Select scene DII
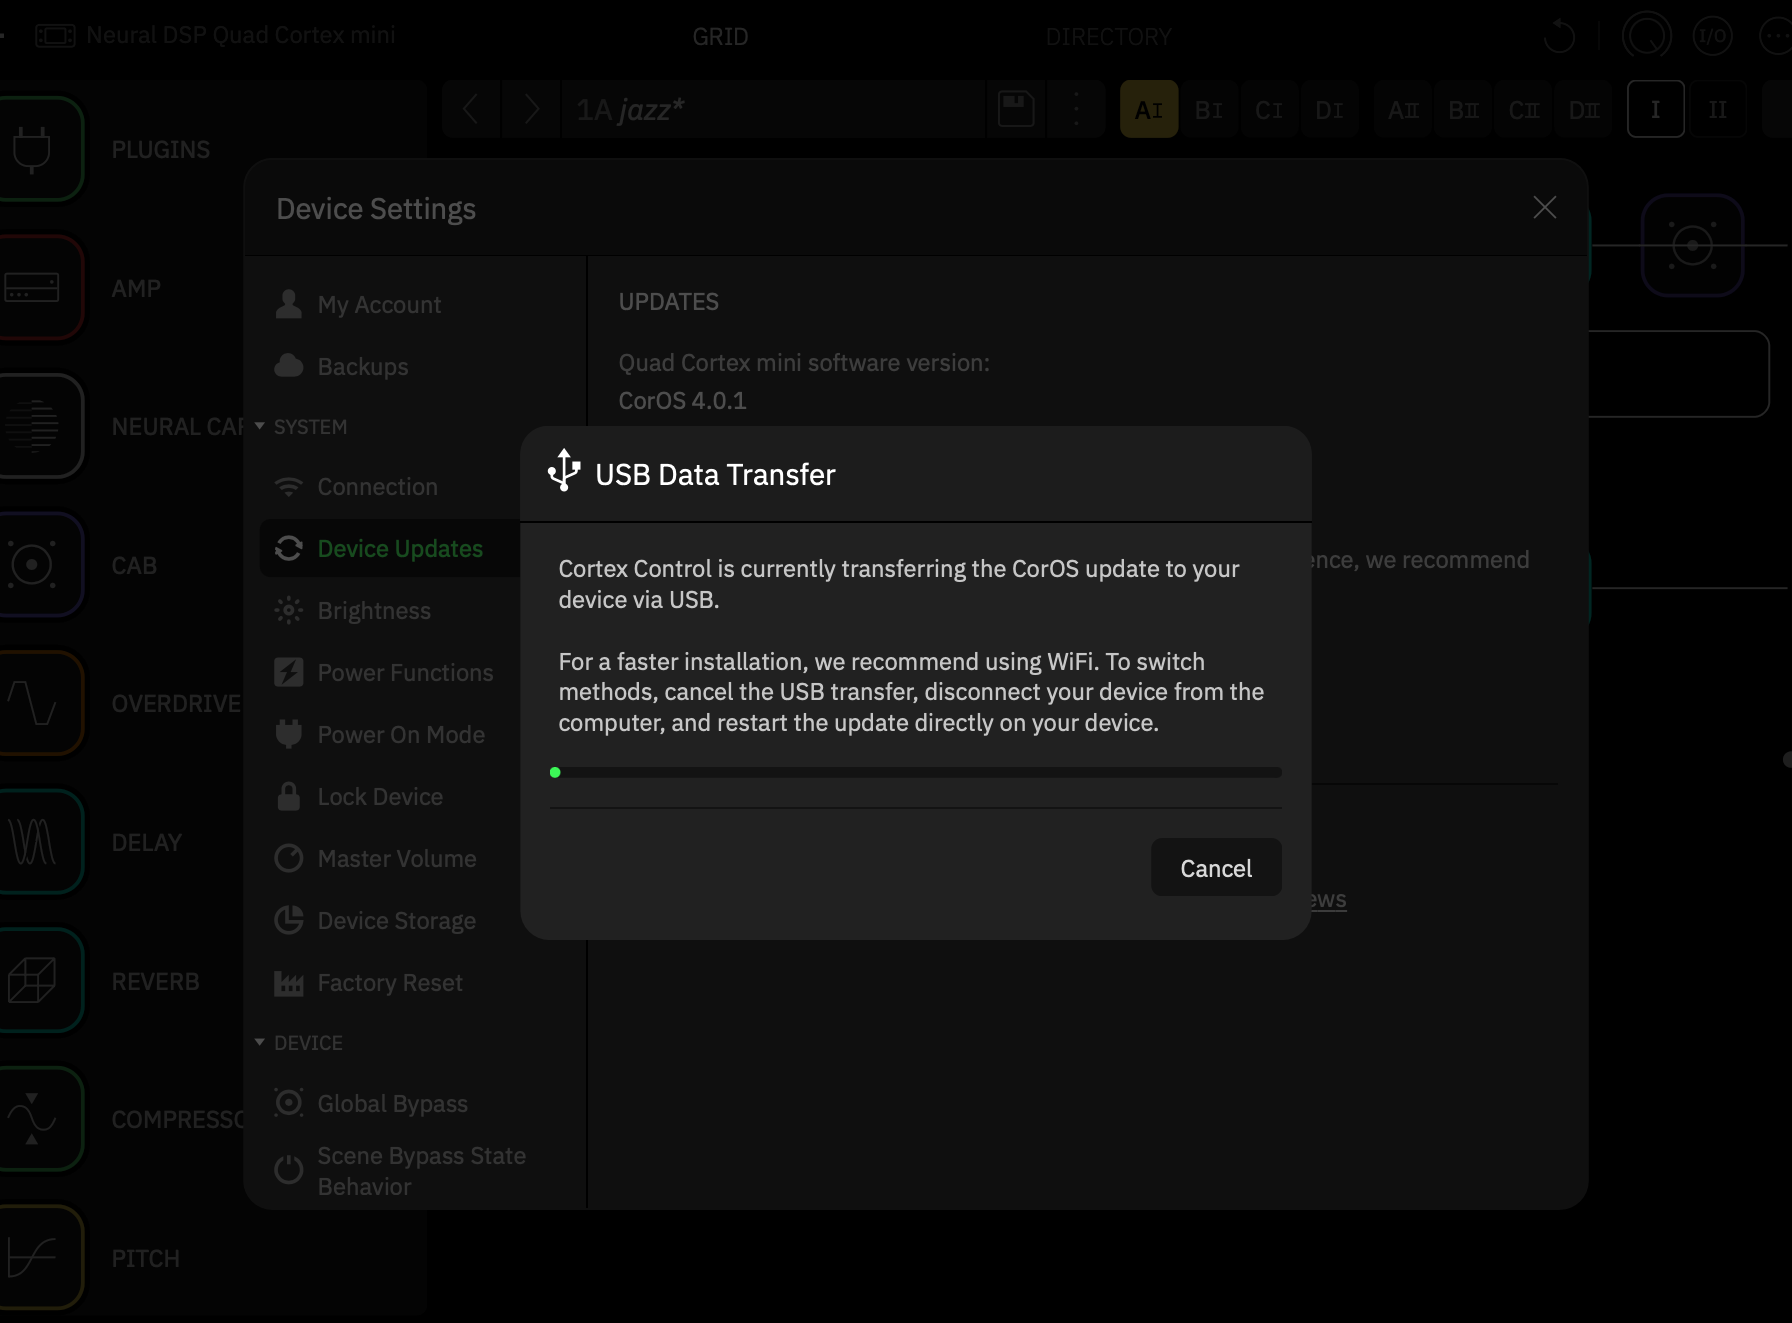The height and width of the screenshot is (1323, 1792). [x=1584, y=109]
